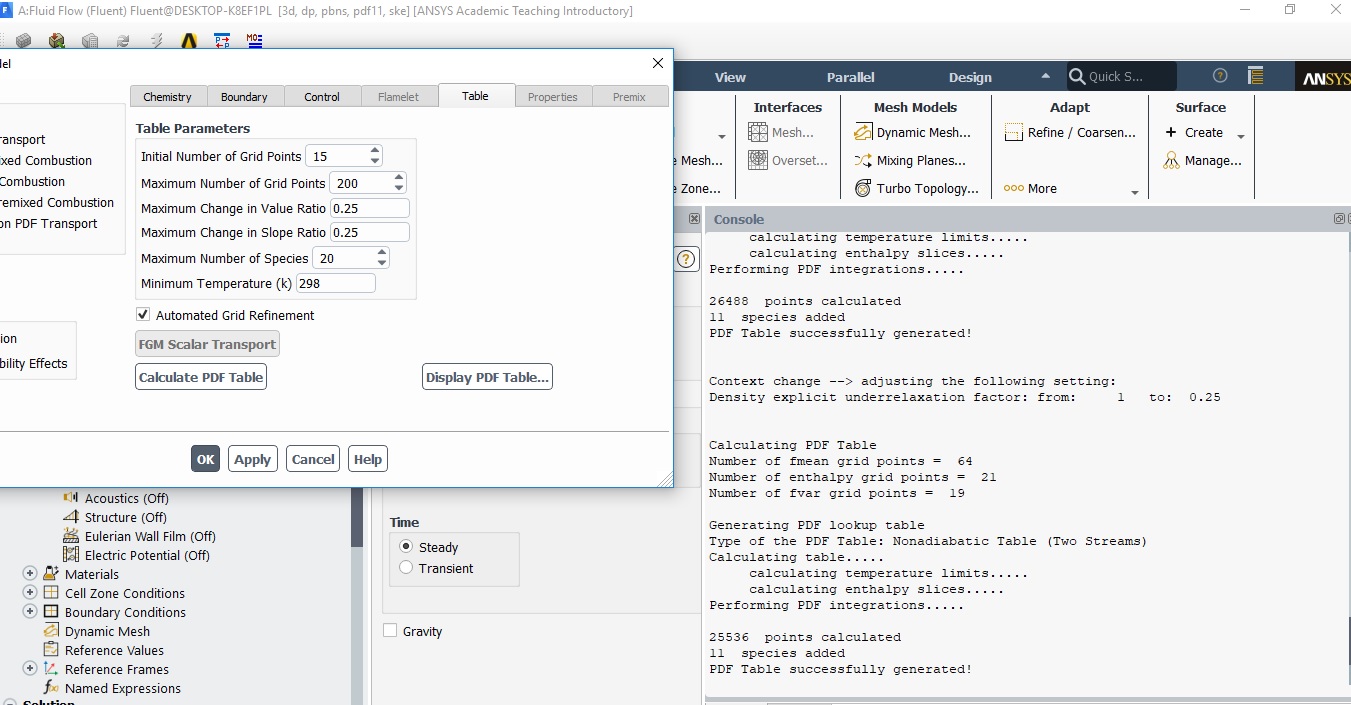Switch to the Control tab
The height and width of the screenshot is (705, 1351).
tap(322, 97)
